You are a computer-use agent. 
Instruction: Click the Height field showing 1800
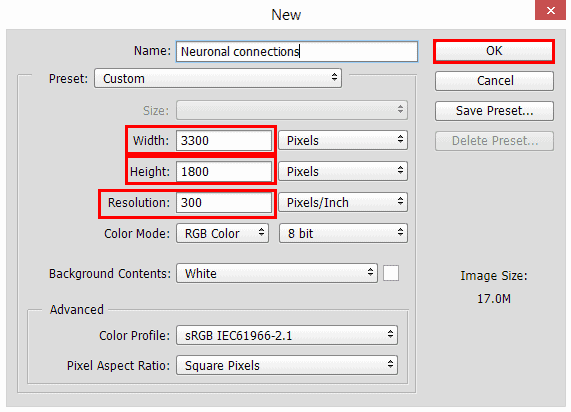pos(224,172)
